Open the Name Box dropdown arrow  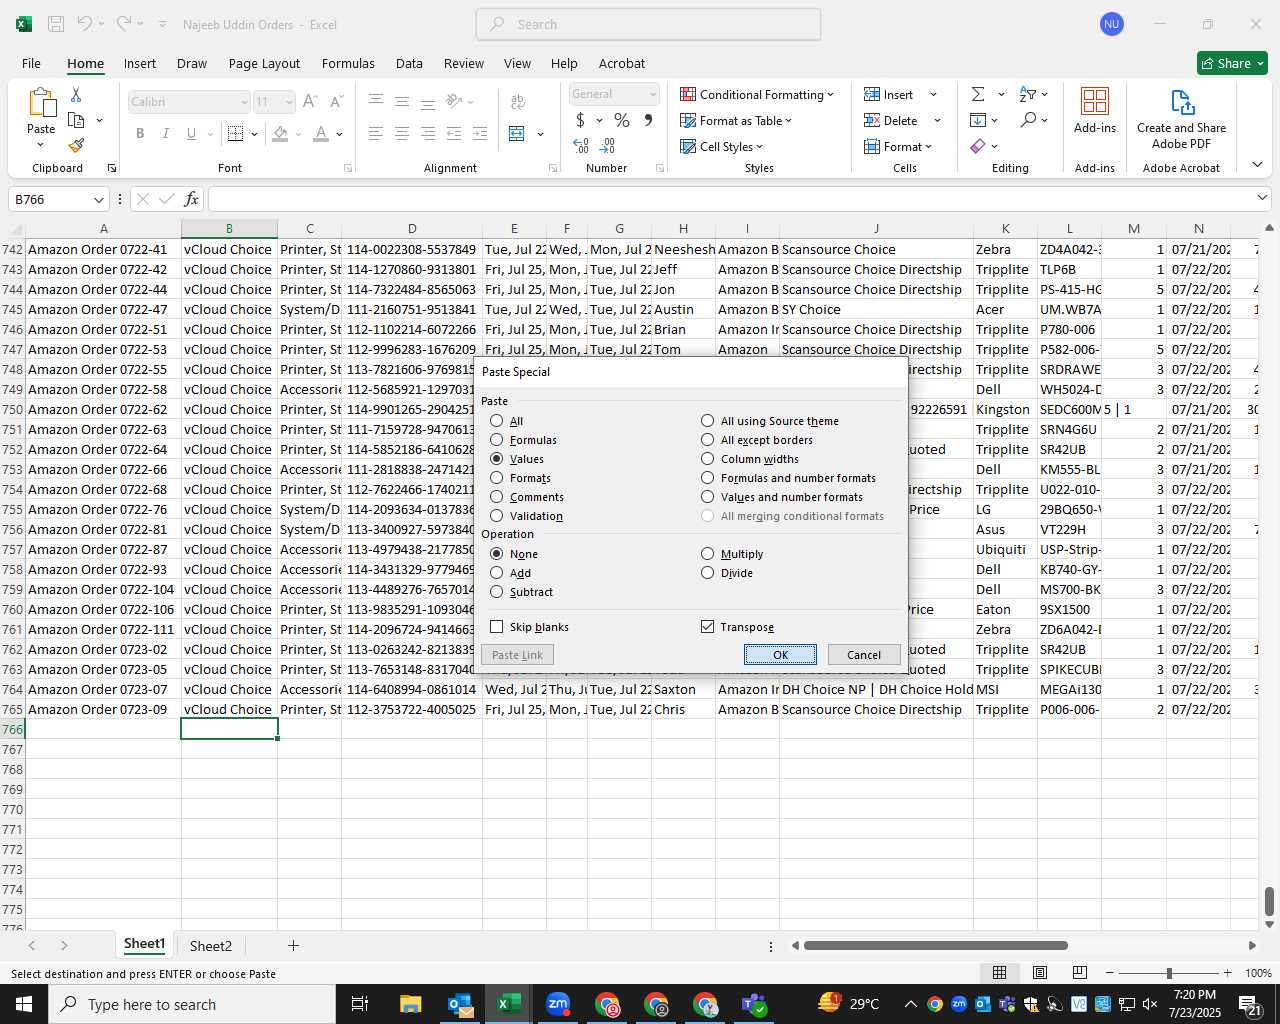[98, 199]
